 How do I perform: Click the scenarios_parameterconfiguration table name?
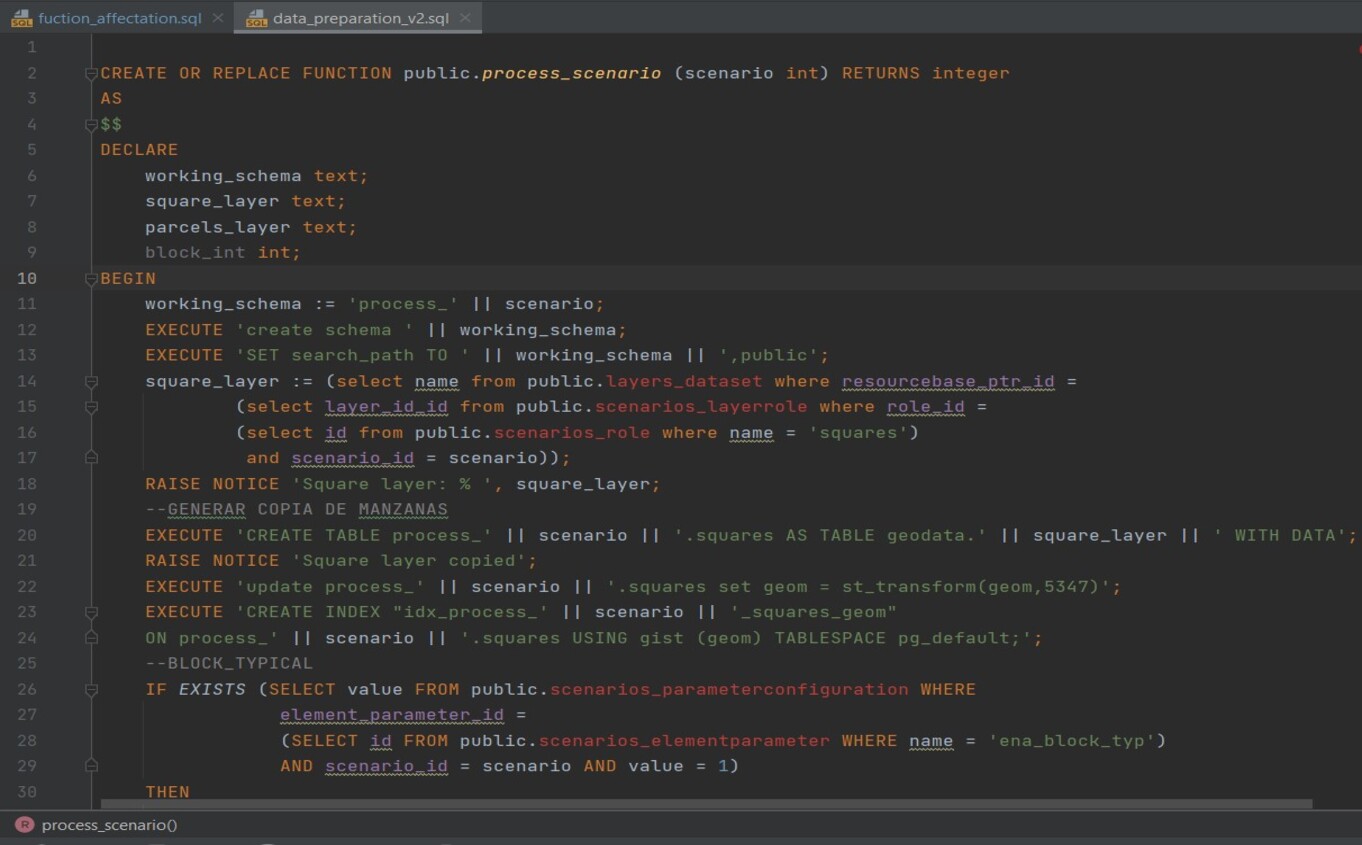(729, 689)
